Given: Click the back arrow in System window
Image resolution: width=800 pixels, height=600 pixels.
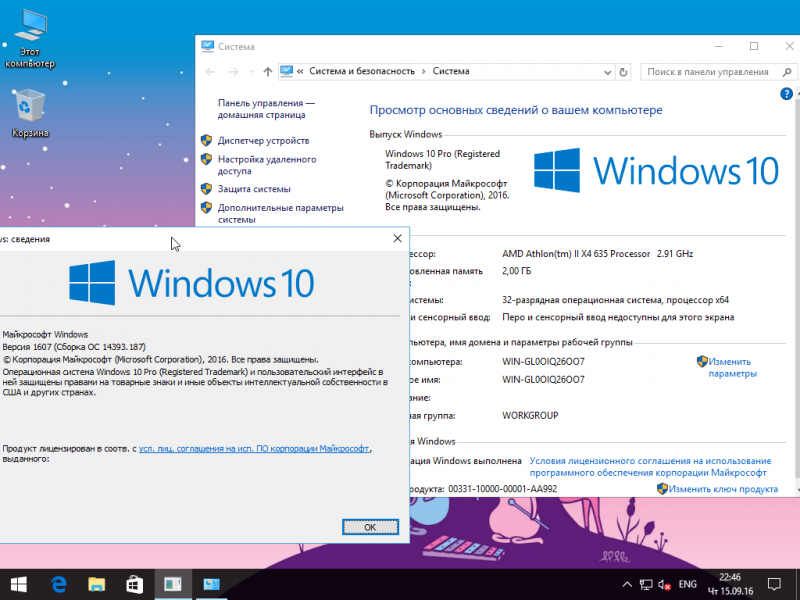Looking at the screenshot, I should (210, 72).
